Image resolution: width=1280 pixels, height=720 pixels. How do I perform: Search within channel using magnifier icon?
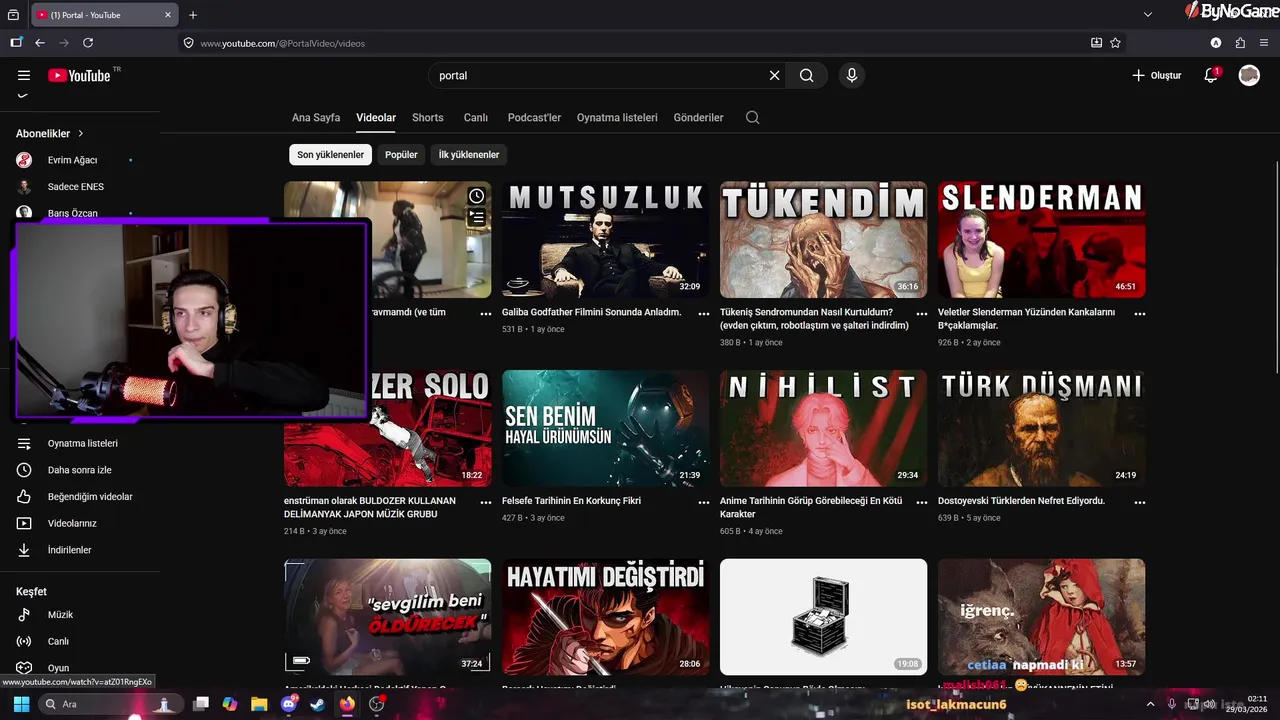753,117
